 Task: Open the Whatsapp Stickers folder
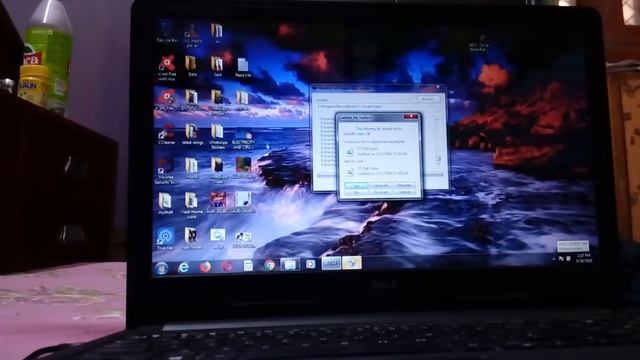[x=217, y=136]
